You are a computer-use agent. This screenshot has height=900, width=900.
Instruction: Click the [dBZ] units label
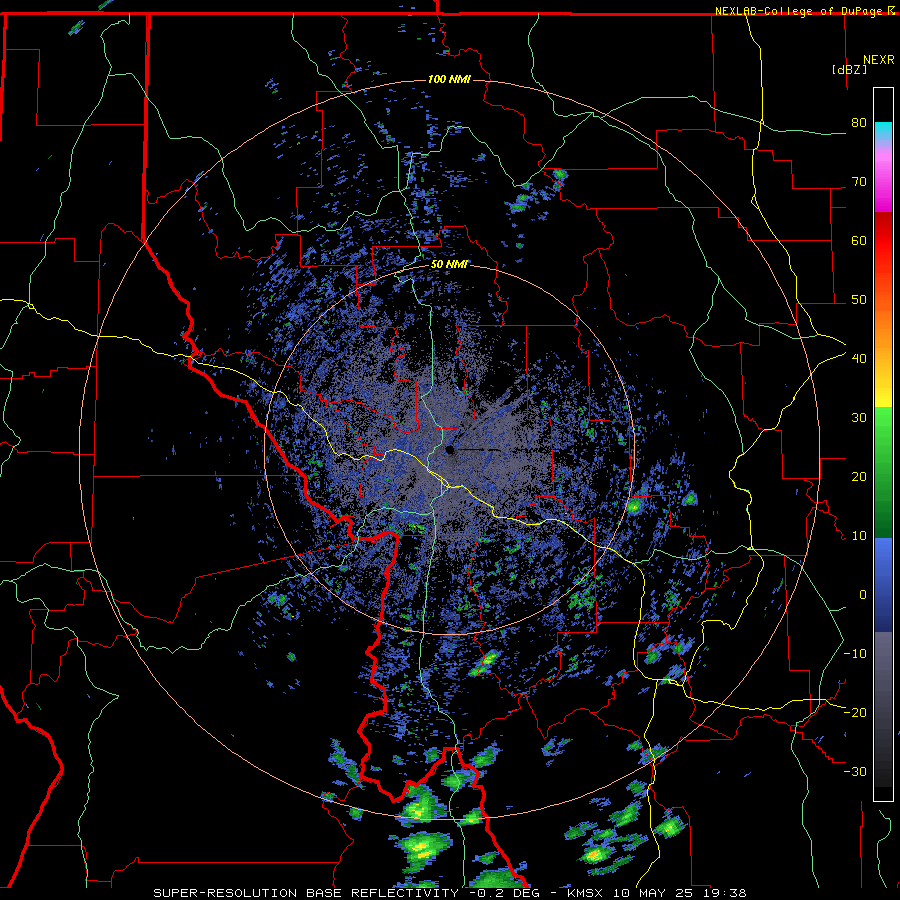(849, 69)
